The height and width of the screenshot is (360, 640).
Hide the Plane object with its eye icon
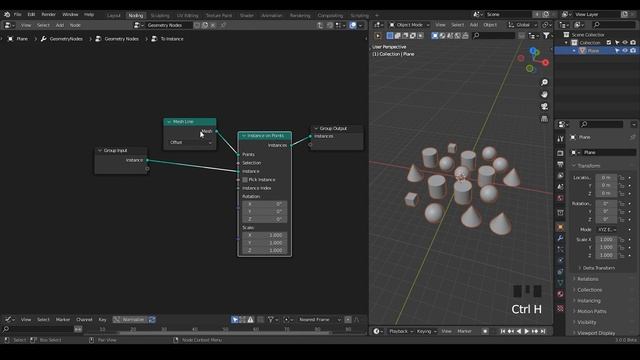point(625,51)
